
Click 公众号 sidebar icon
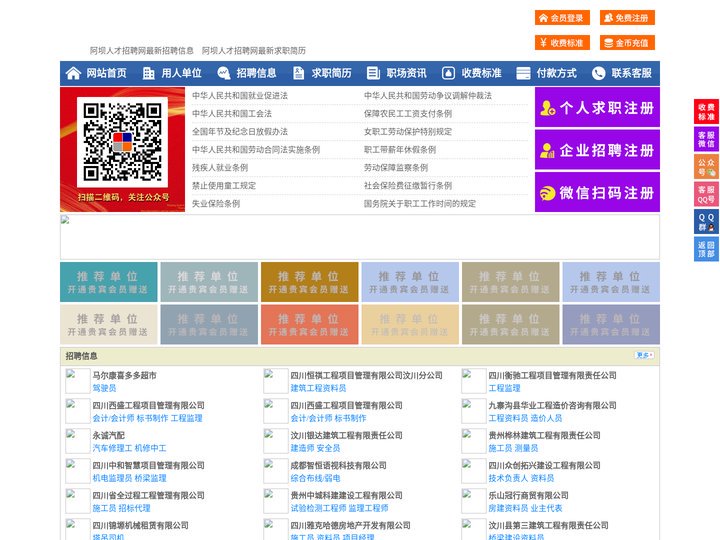(x=706, y=167)
